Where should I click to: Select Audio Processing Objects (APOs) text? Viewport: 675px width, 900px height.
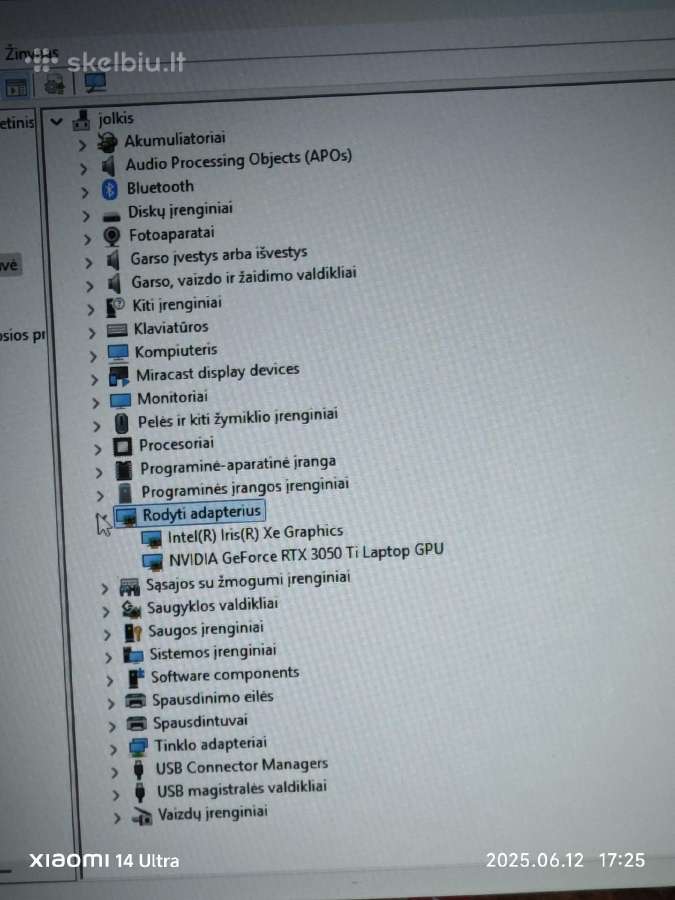[239, 161]
